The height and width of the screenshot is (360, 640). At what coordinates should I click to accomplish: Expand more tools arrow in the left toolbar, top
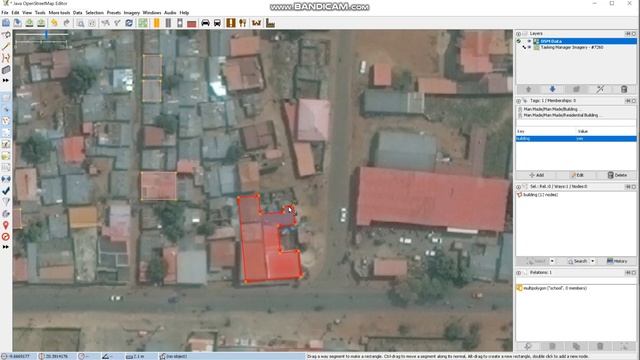coord(6,80)
